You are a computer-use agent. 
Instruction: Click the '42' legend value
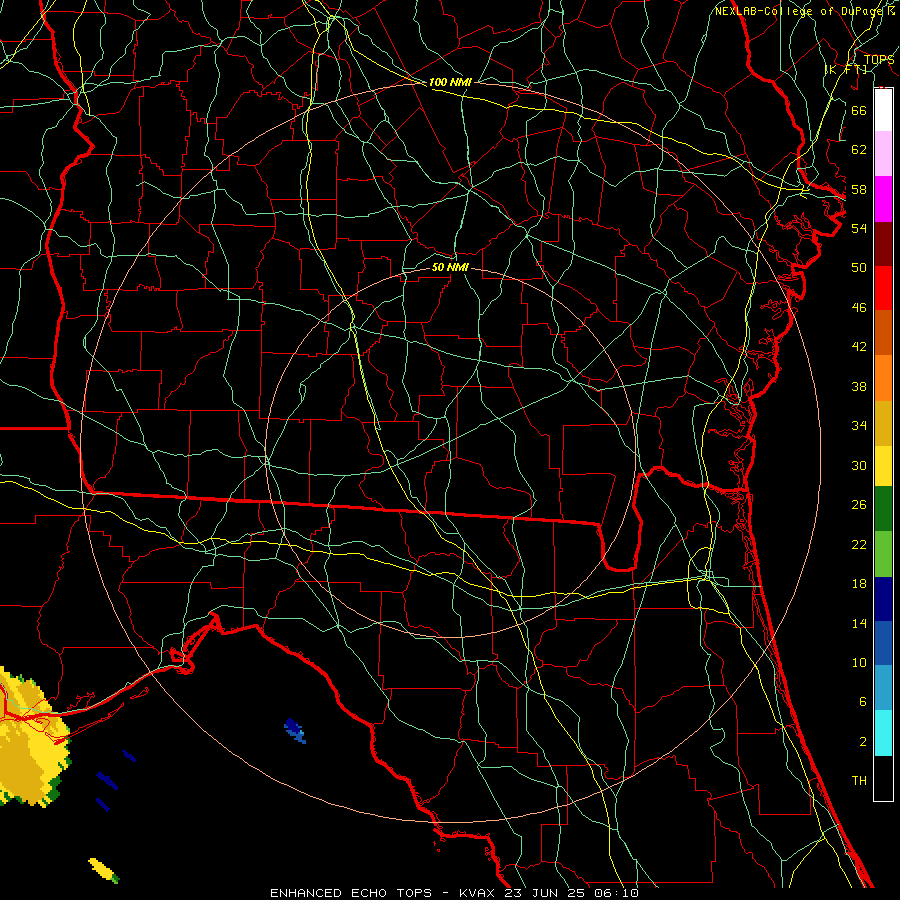(859, 347)
